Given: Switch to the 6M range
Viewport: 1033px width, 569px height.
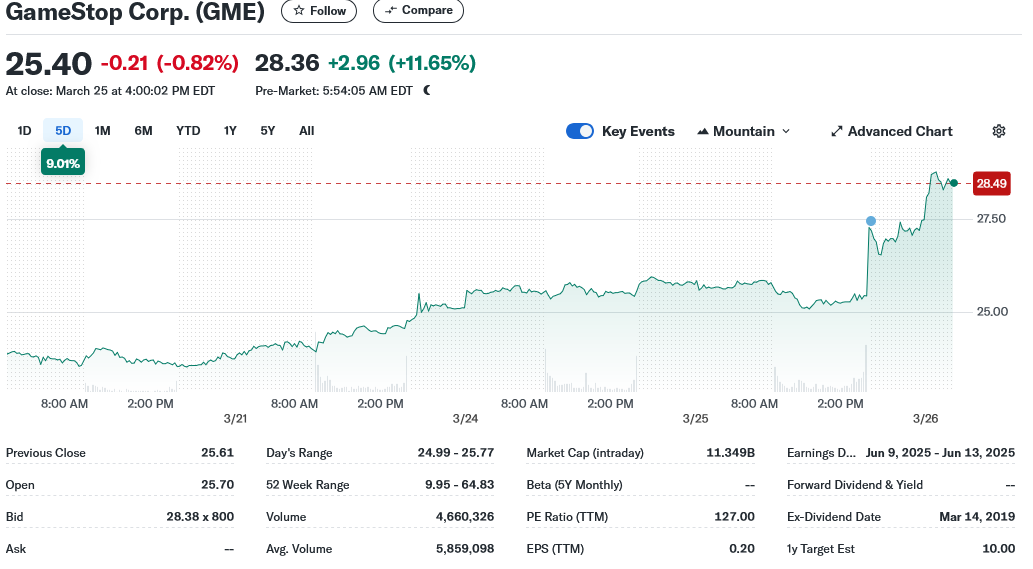Looking at the screenshot, I should [x=143, y=130].
